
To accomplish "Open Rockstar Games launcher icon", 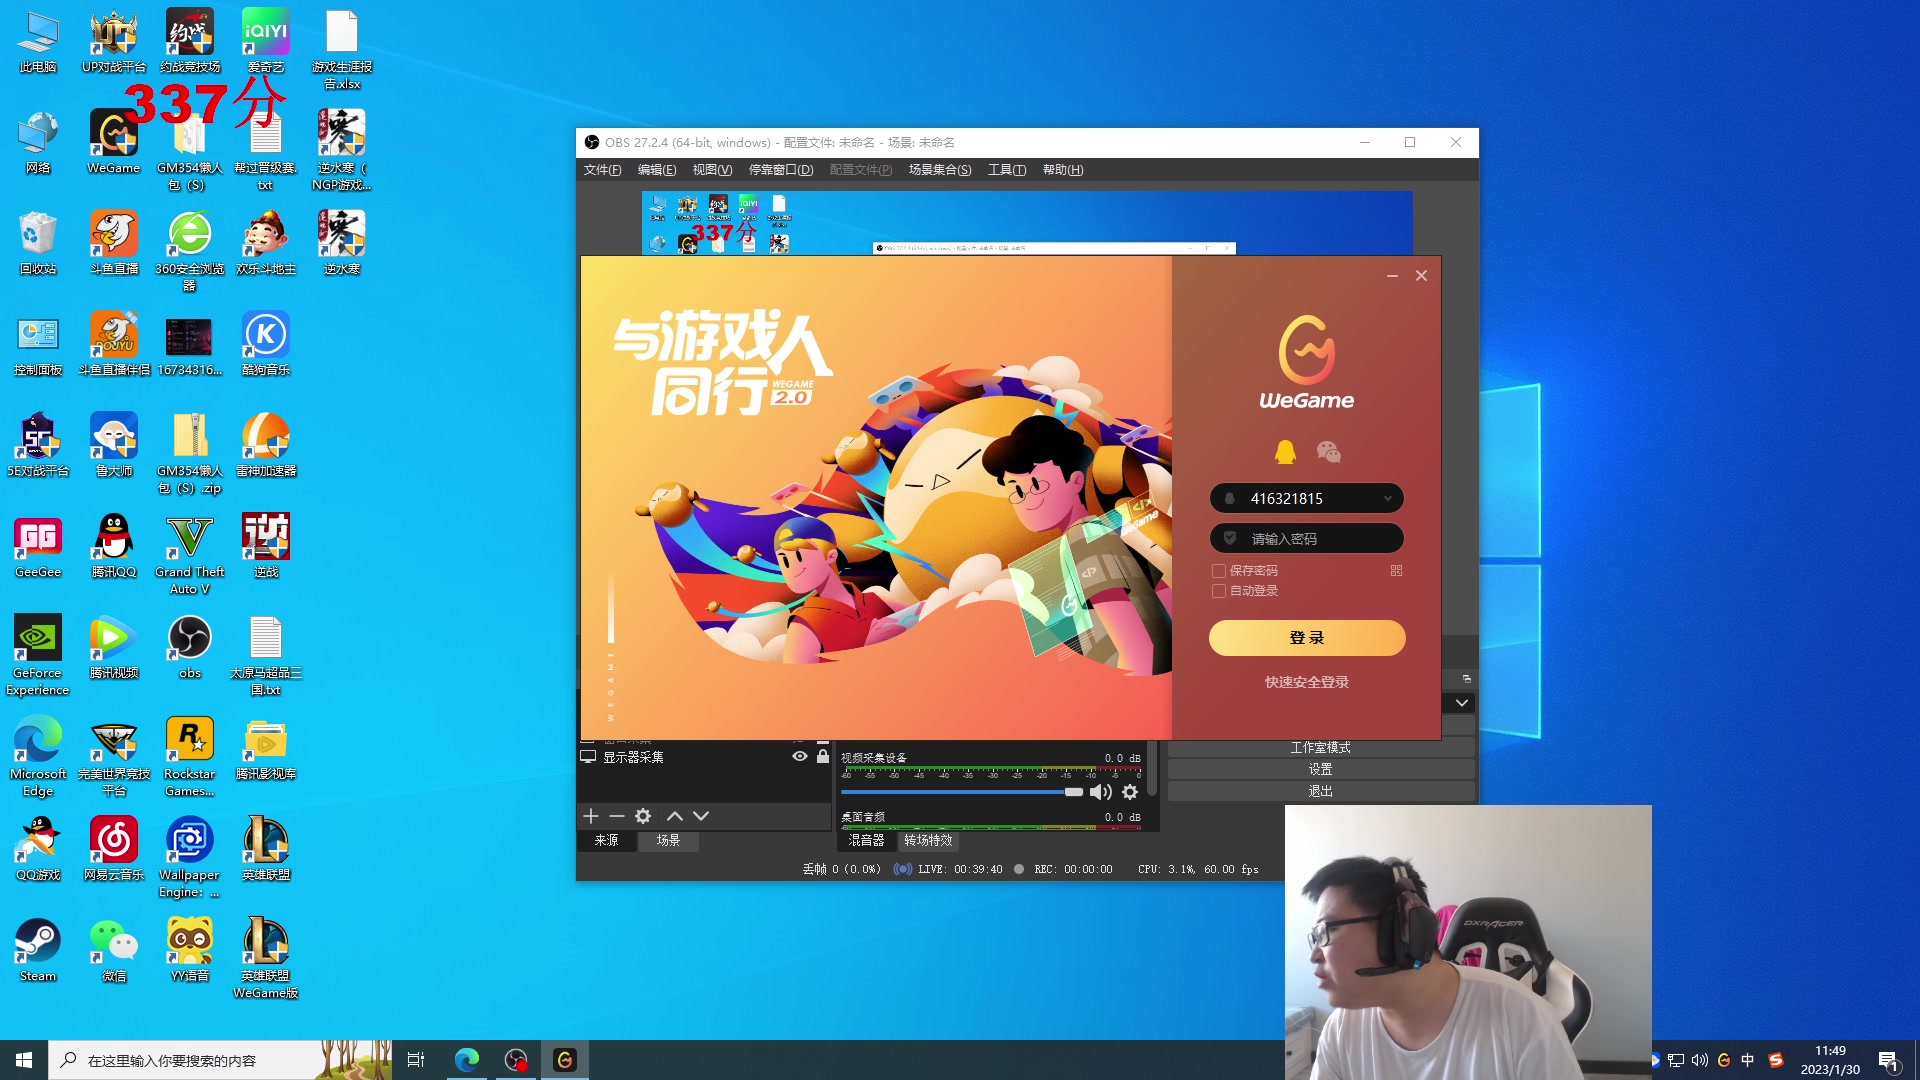I will (190, 757).
